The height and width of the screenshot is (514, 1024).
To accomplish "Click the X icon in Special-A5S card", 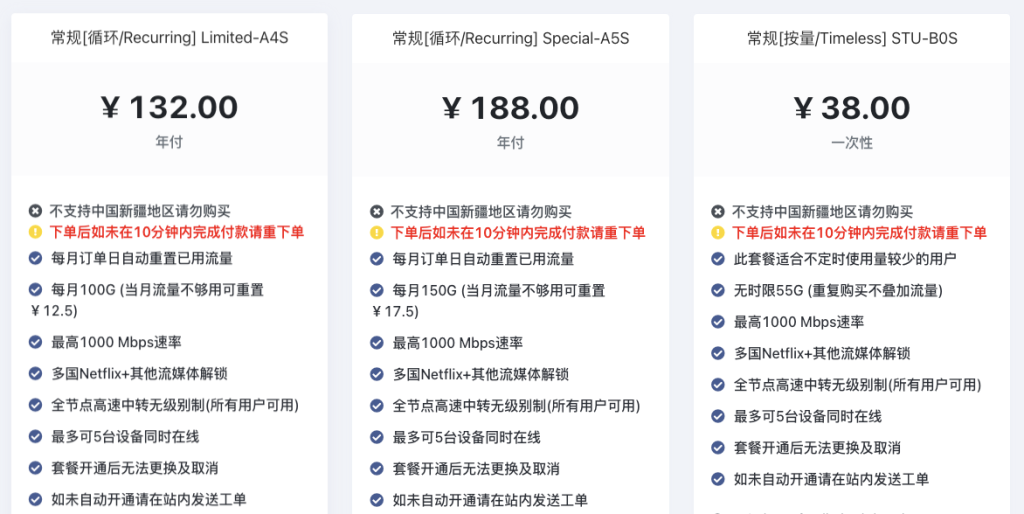I will (376, 212).
